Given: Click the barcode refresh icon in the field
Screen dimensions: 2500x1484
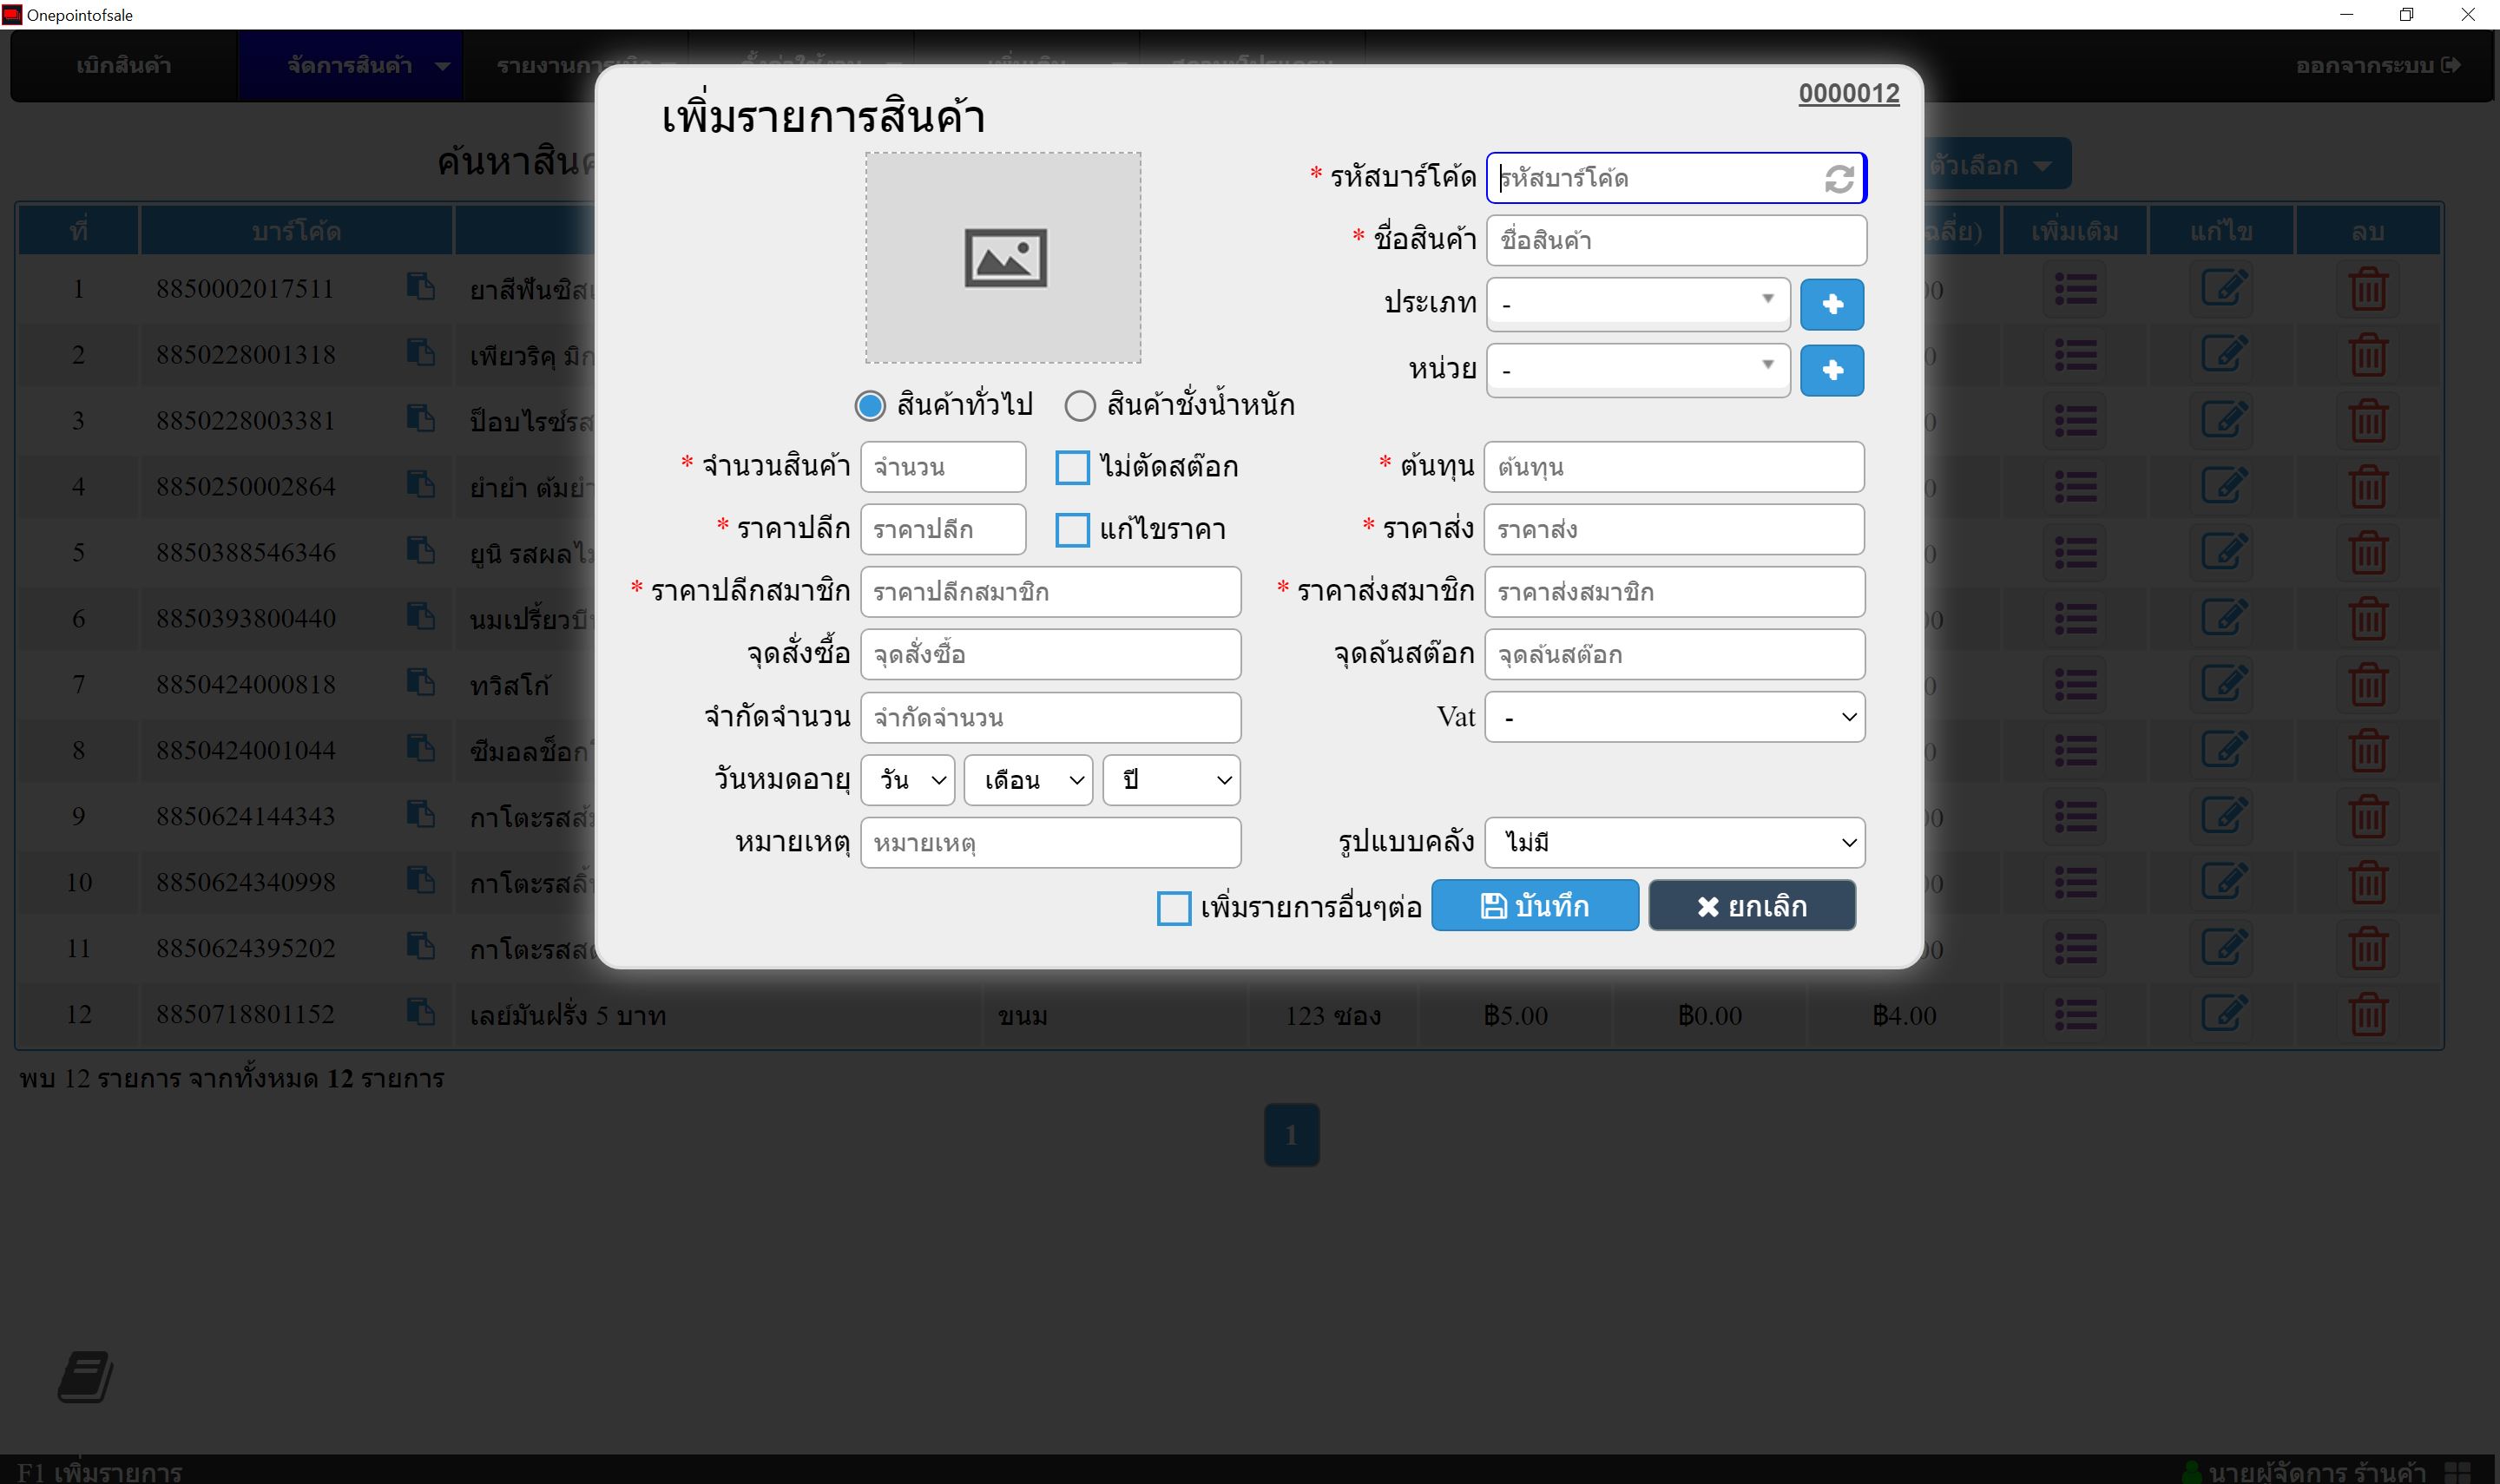Looking at the screenshot, I should (1838, 179).
